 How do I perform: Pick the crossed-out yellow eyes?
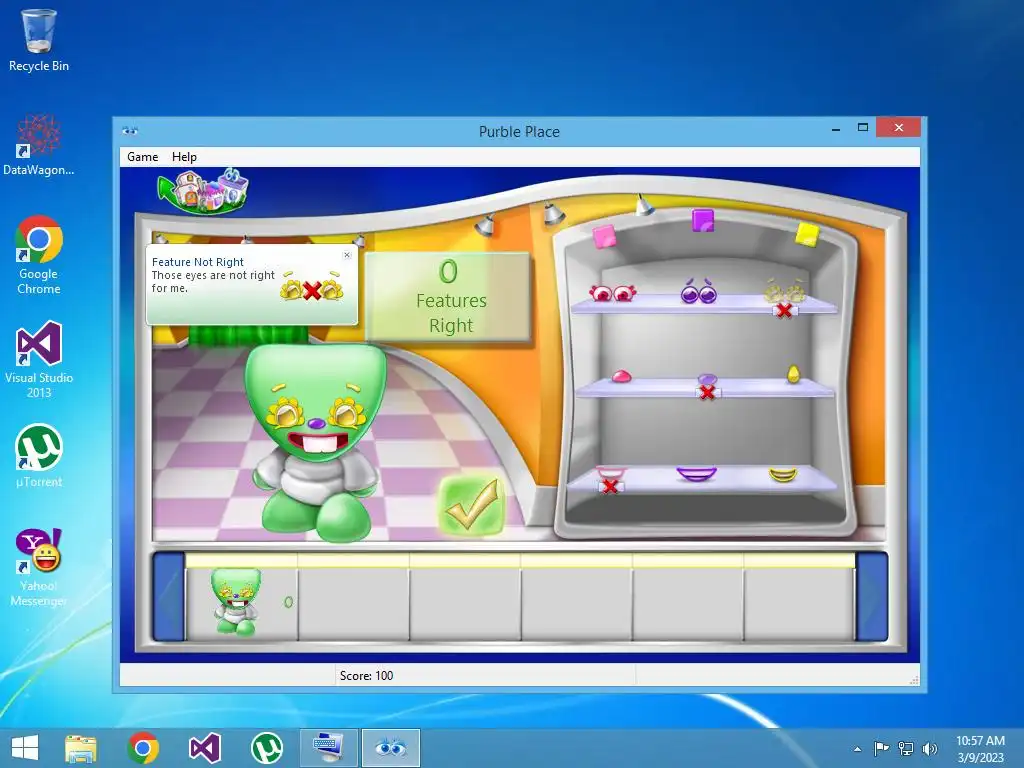pos(785,295)
